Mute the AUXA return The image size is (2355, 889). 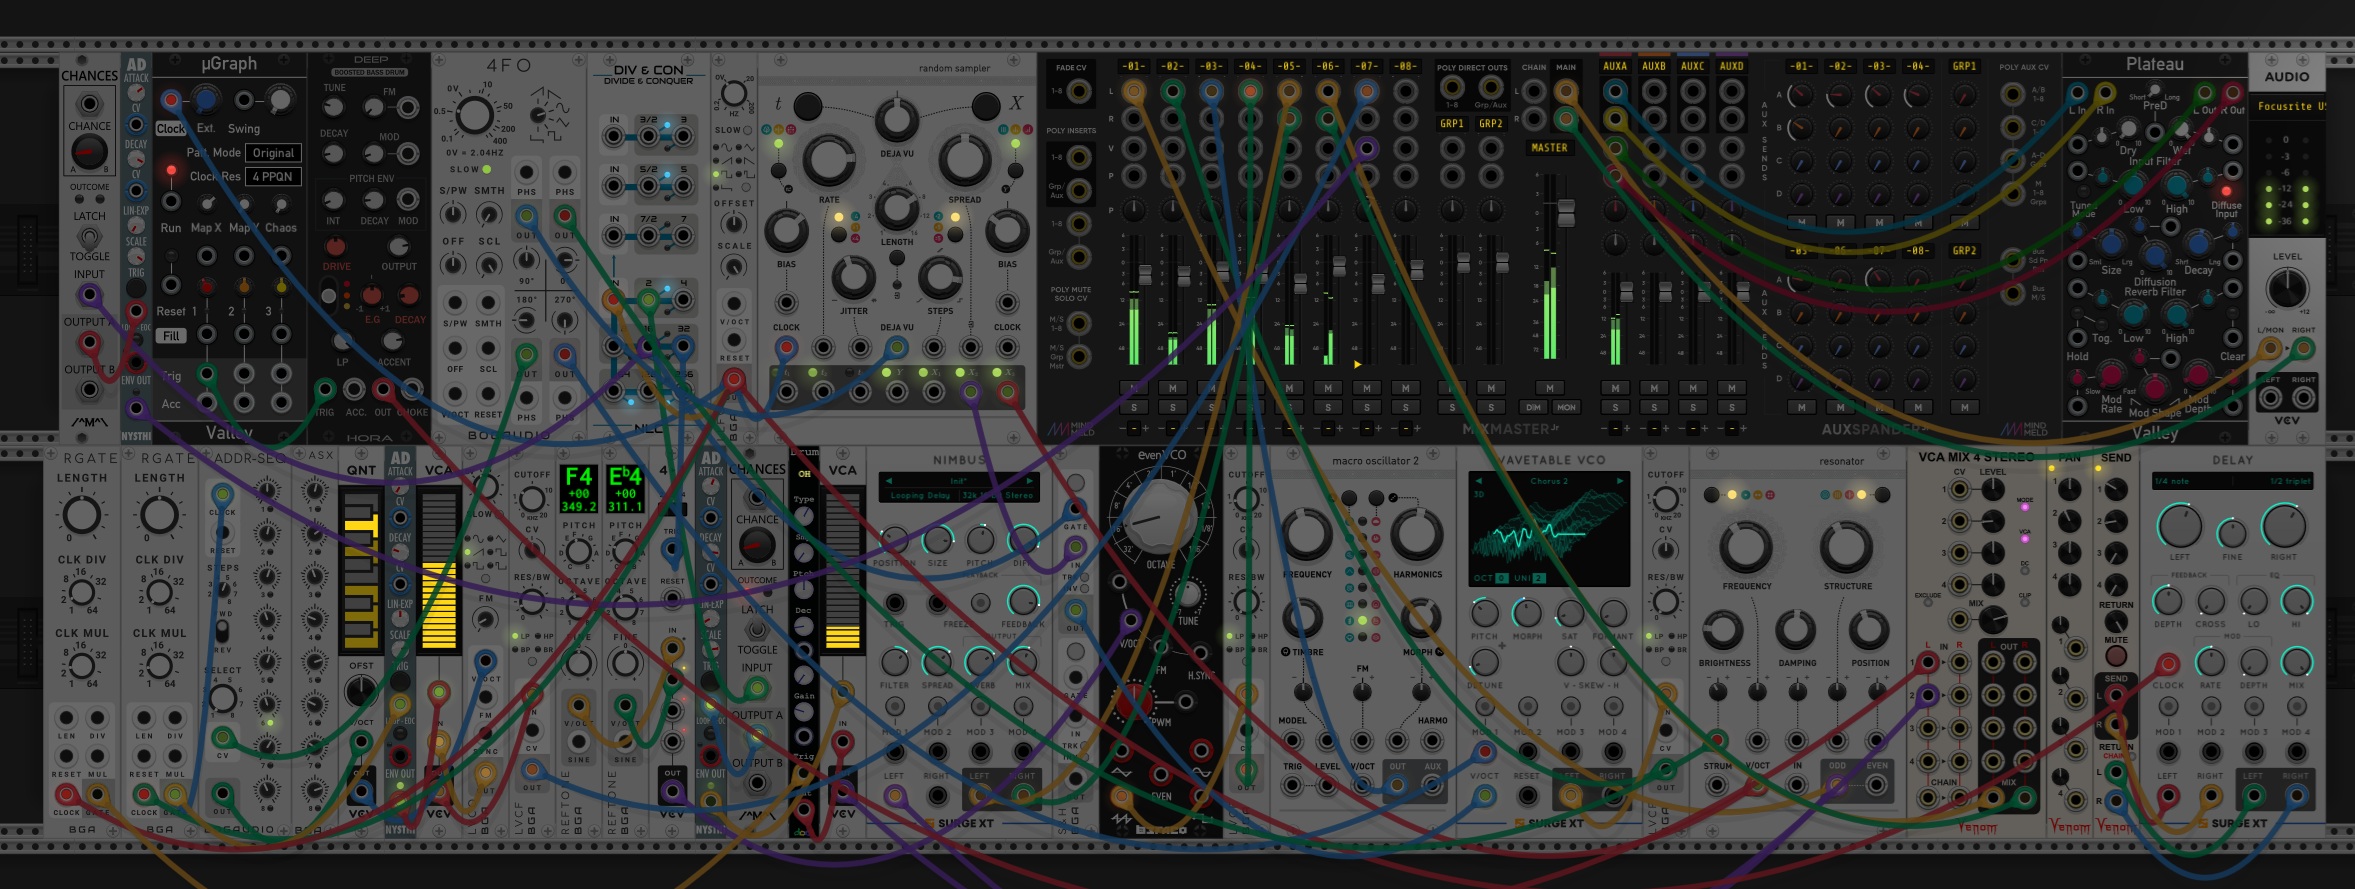1615,388
